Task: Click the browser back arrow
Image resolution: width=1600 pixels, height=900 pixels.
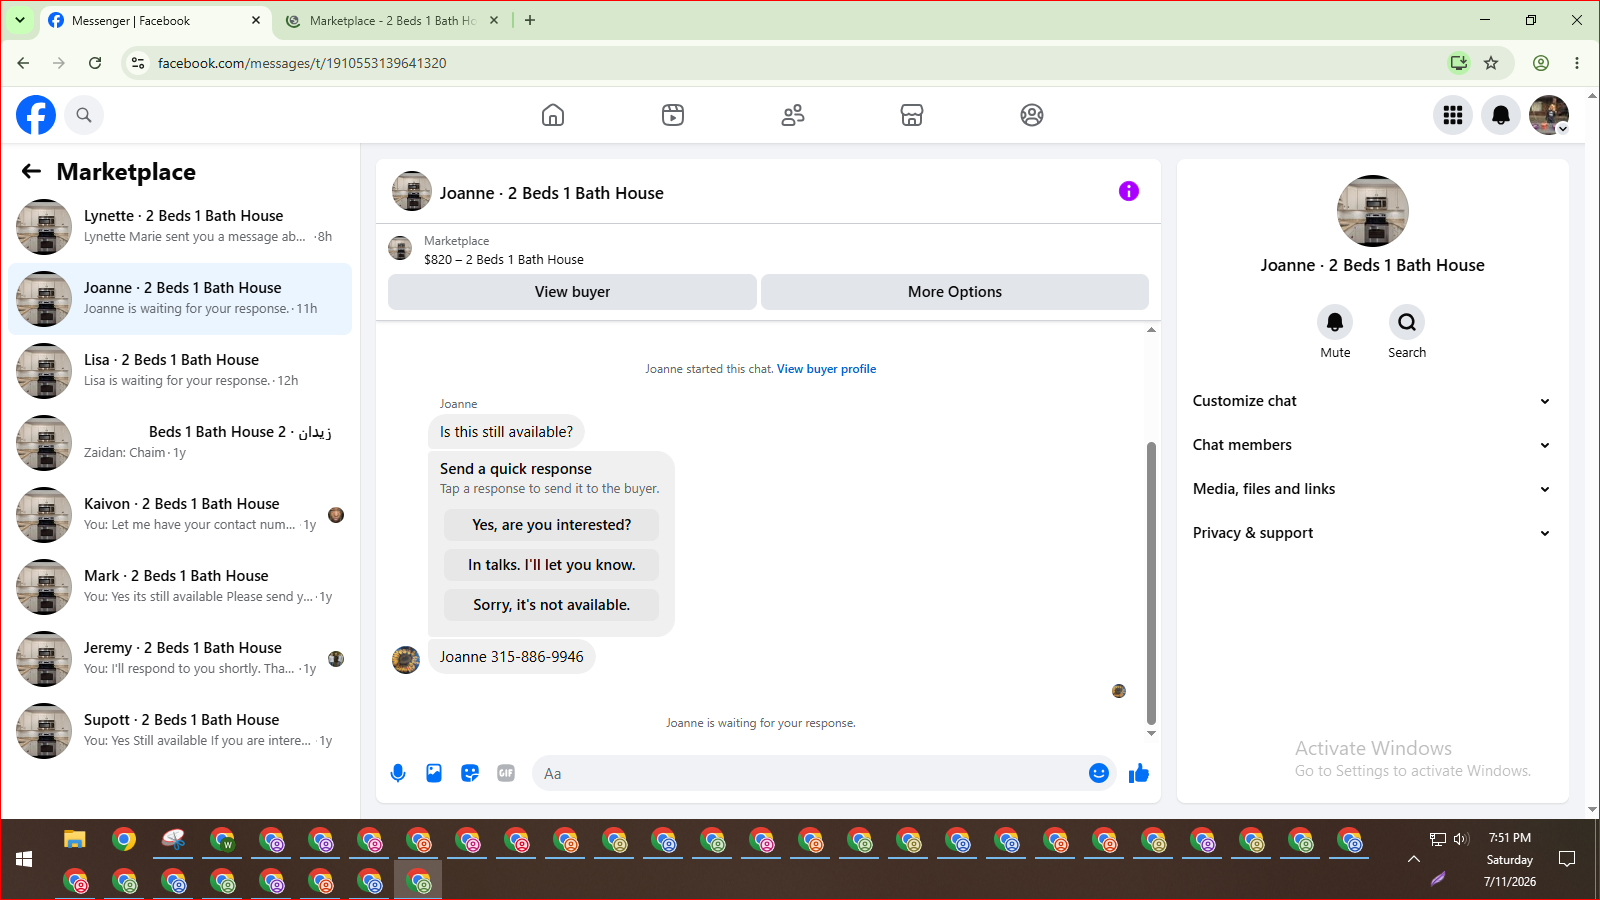Action: tap(23, 63)
